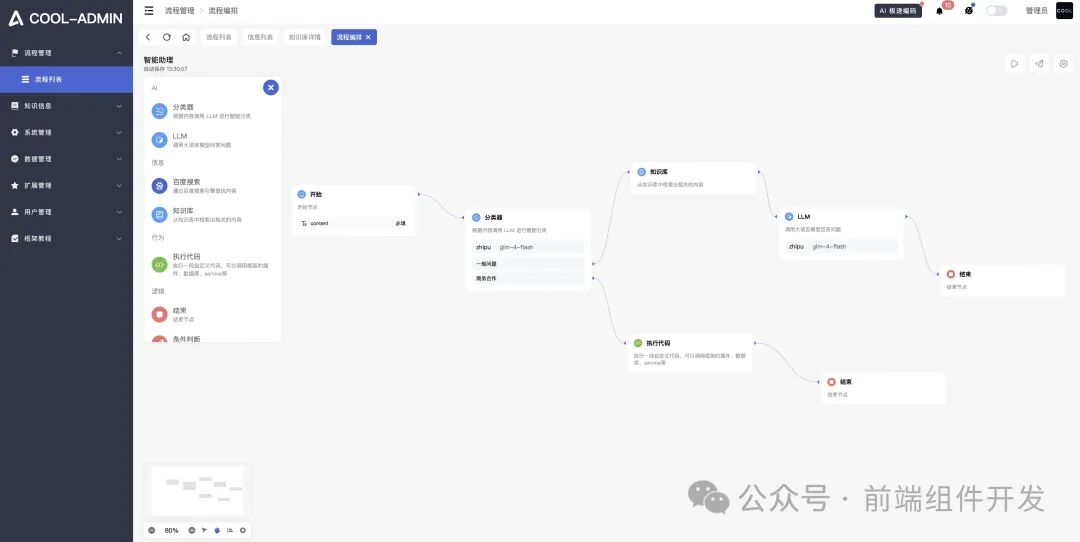This screenshot has height=542, width=1080.
Task: Add a 知识库 node from the palette
Action: tap(212, 214)
